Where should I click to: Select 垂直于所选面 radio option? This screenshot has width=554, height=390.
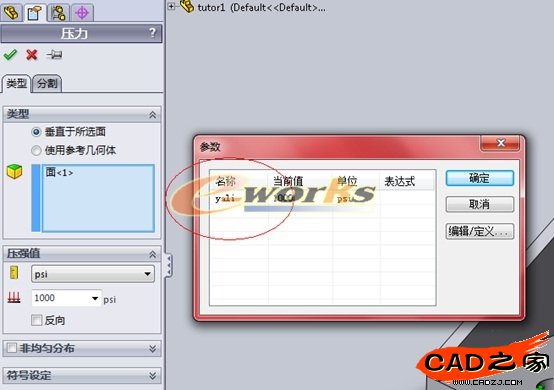pos(36,132)
